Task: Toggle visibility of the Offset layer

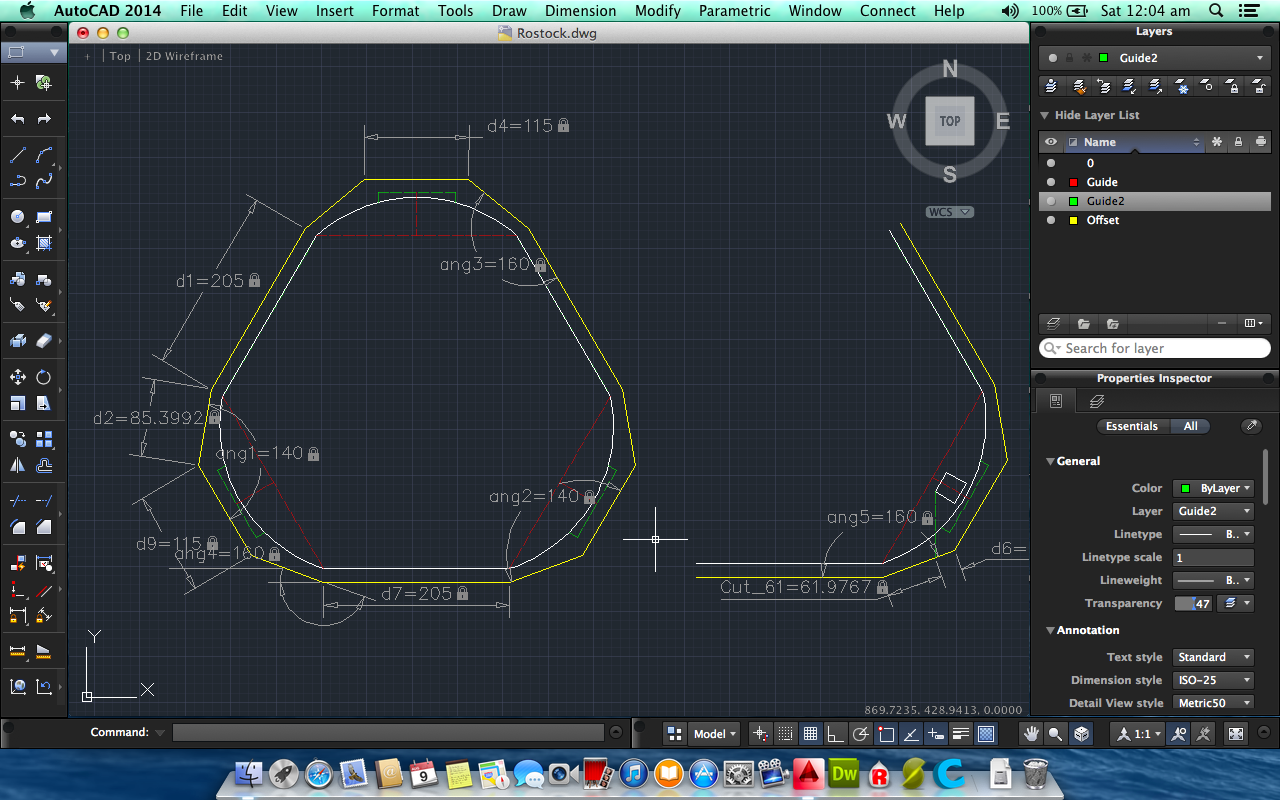Action: [x=1050, y=220]
